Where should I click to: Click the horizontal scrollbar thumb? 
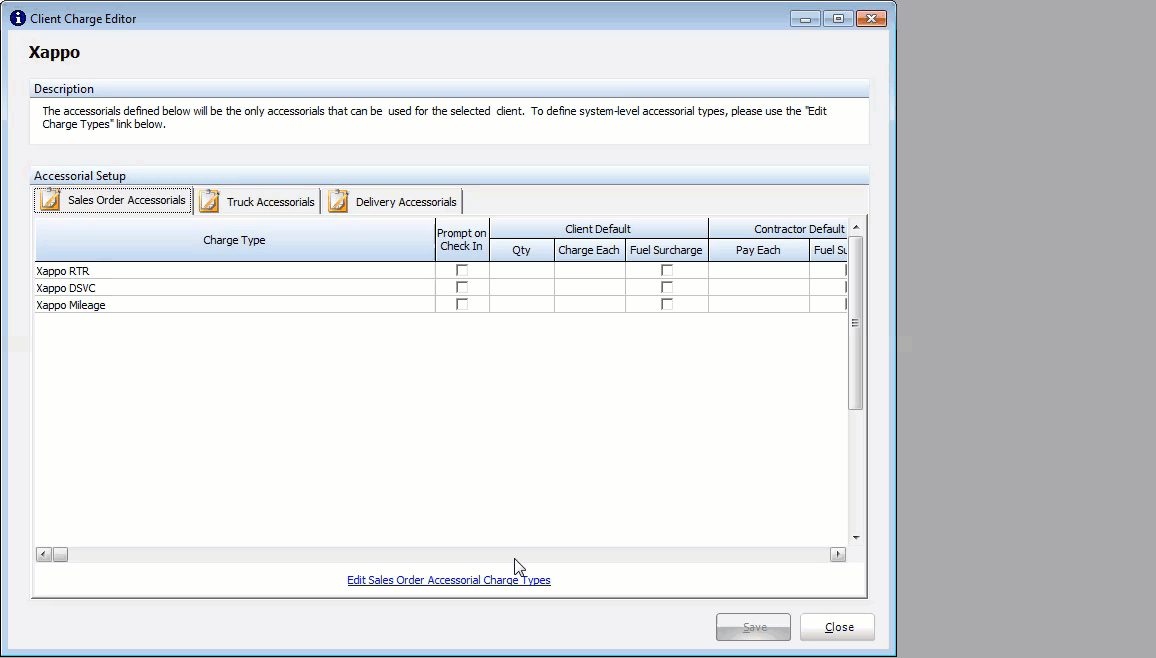tap(60, 554)
